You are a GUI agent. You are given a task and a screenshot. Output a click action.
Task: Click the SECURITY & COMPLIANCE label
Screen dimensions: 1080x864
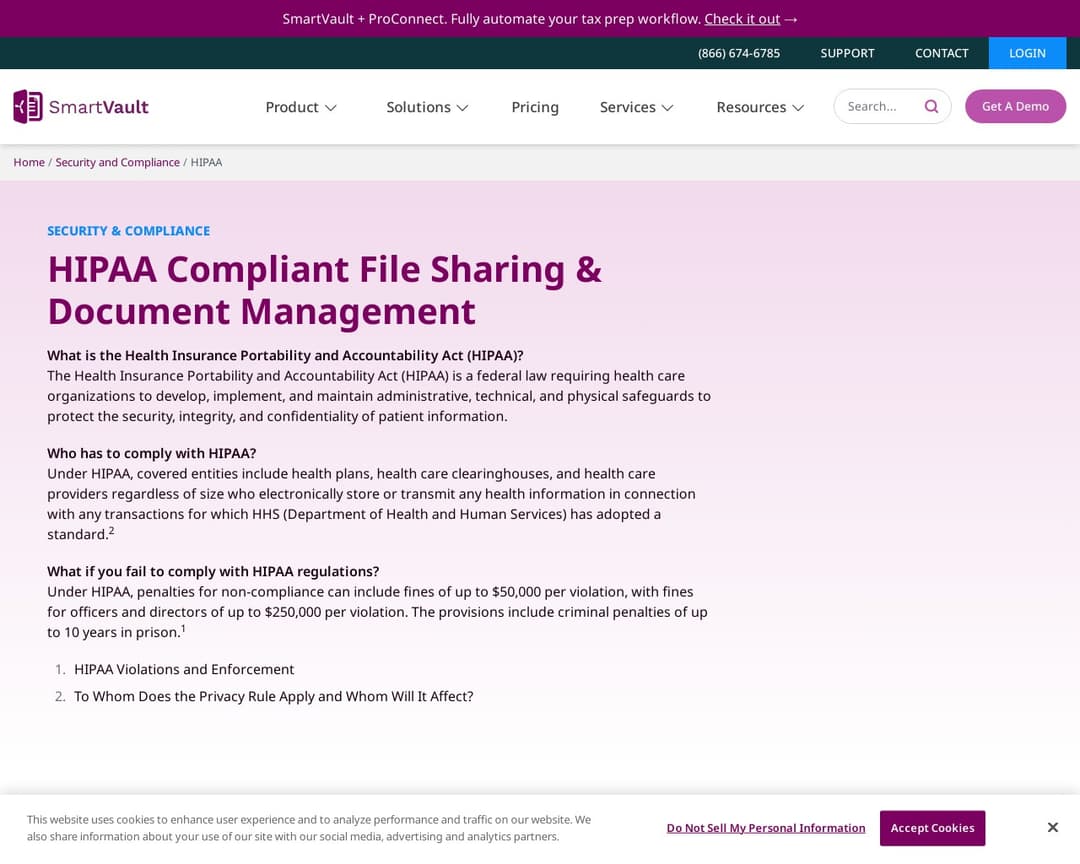[128, 231]
